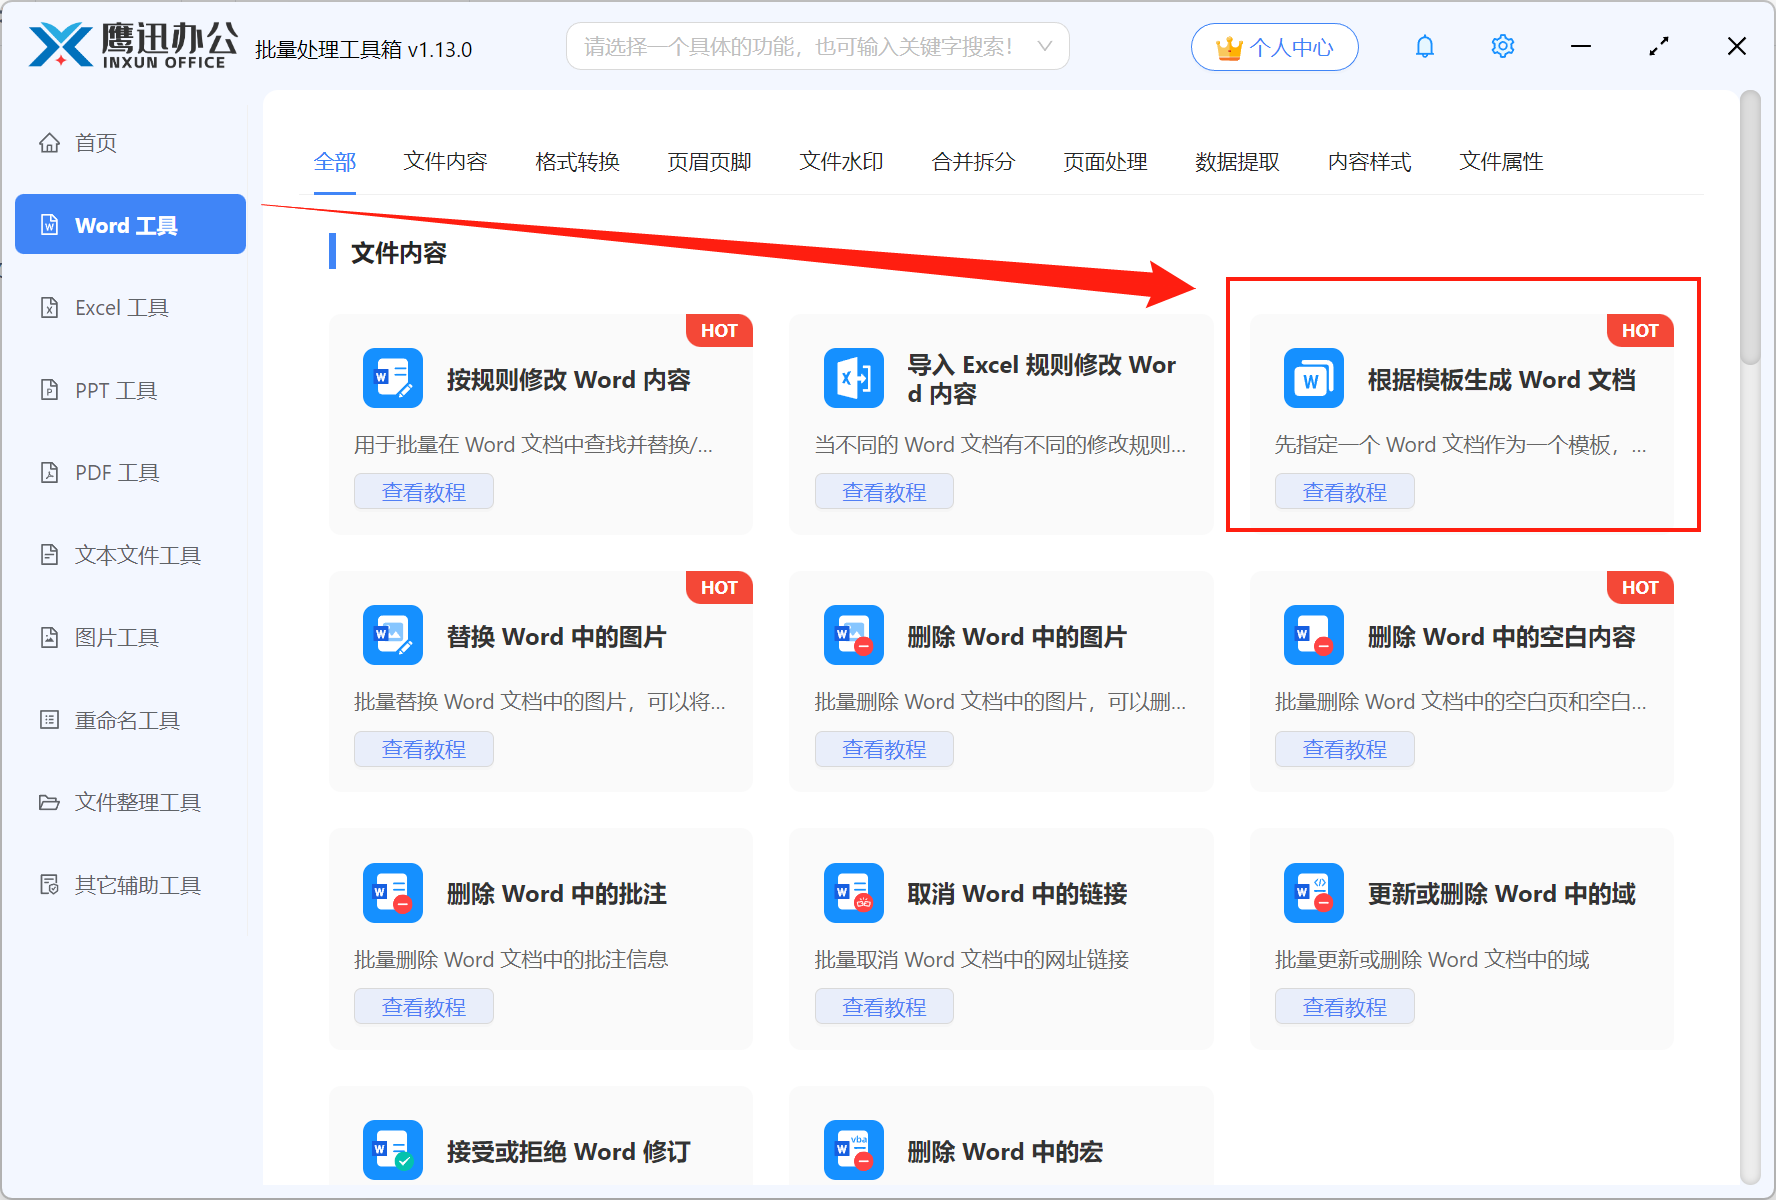Open 图片工具 from the sidebar
This screenshot has width=1776, height=1200.
pos(117,637)
